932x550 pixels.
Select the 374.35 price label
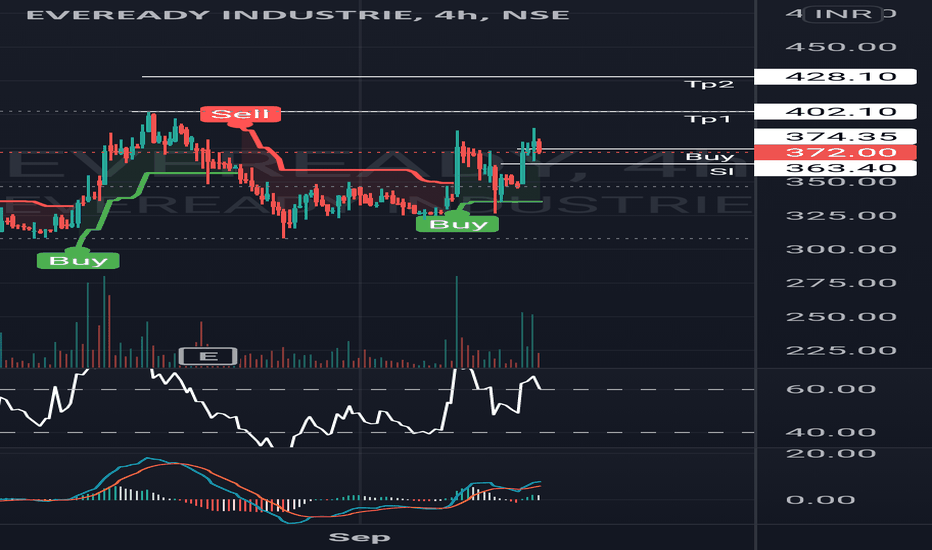[835, 137]
